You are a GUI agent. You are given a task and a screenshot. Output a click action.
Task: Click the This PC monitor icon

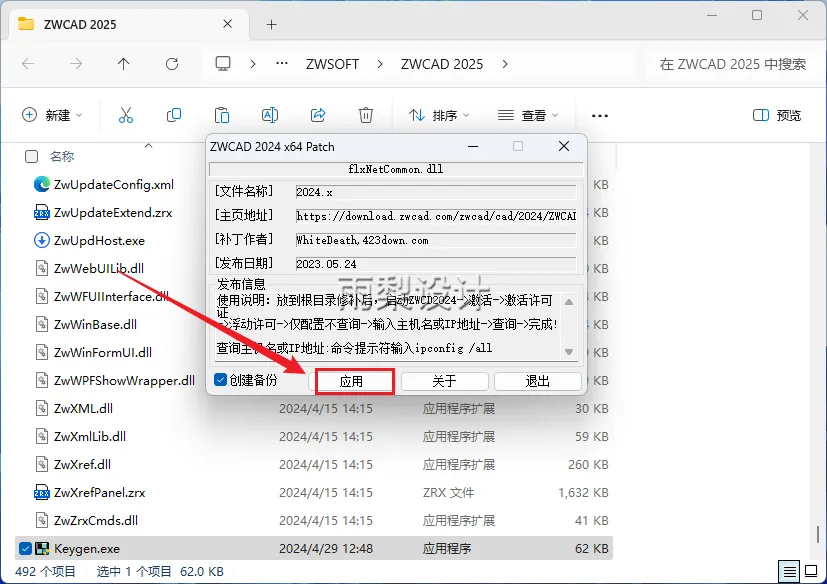[223, 64]
